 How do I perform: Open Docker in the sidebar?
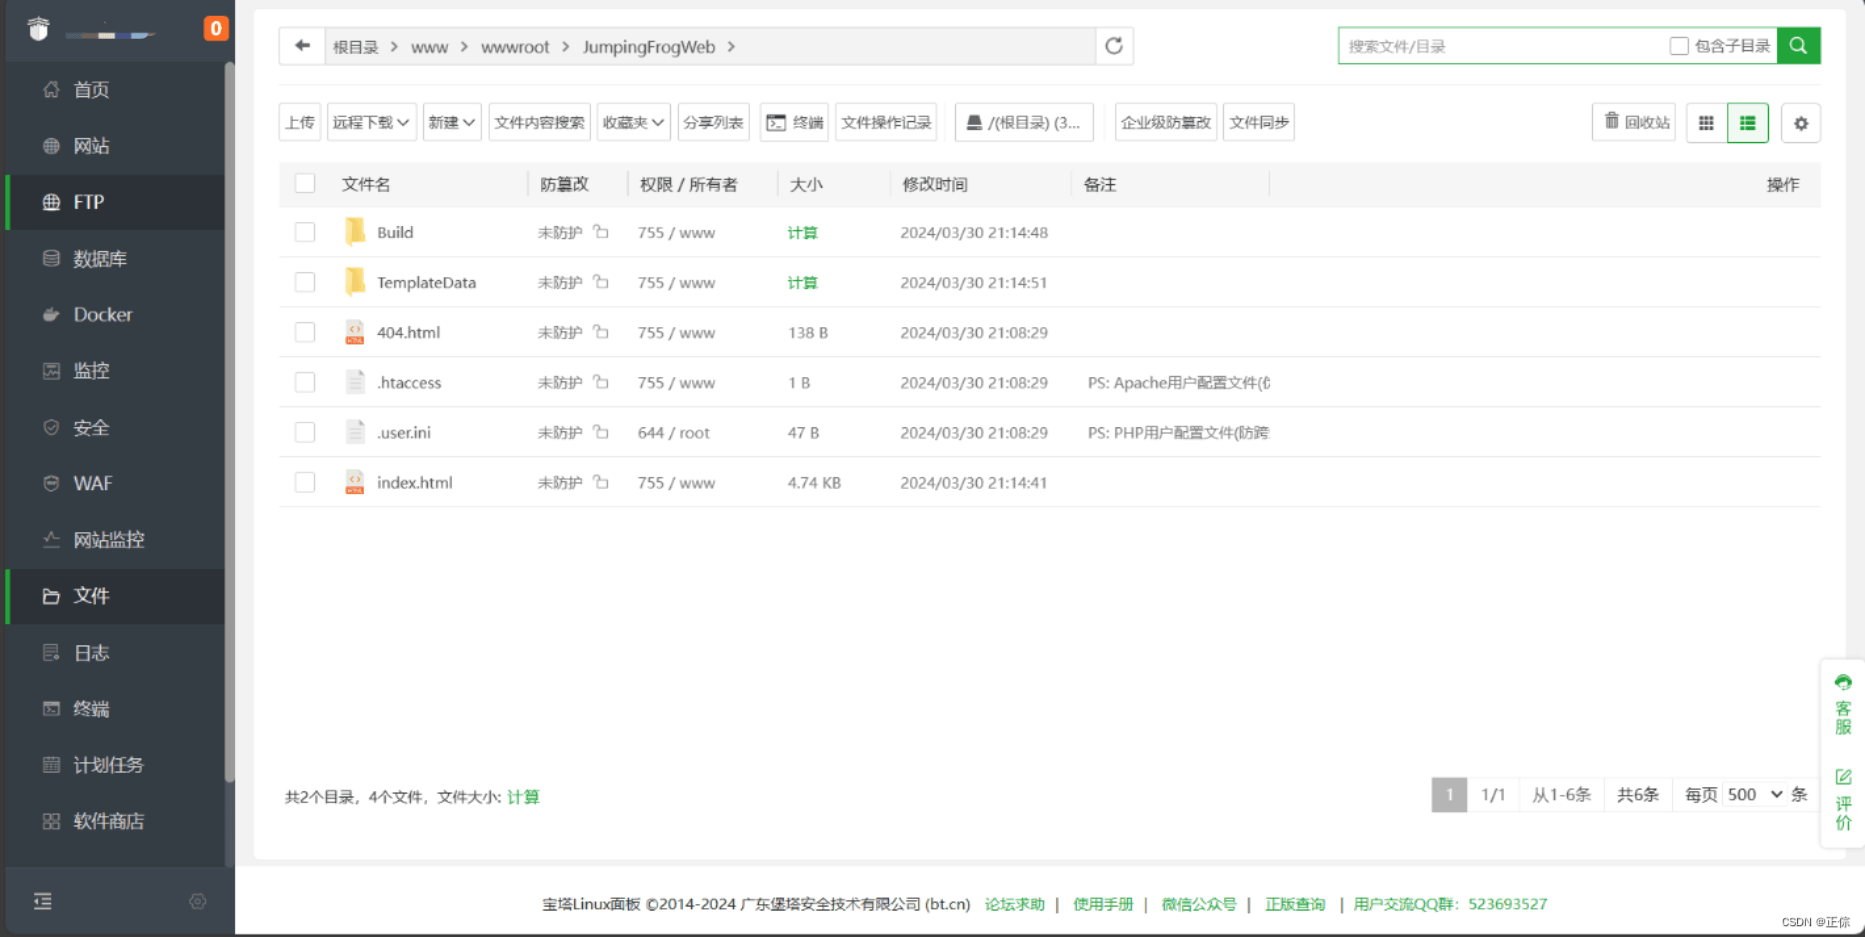[x=102, y=314]
